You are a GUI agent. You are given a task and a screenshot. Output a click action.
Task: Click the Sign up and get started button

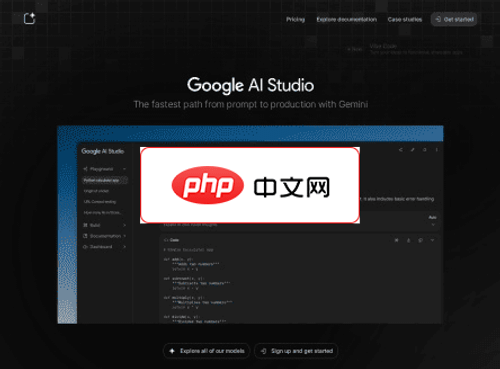point(296,351)
